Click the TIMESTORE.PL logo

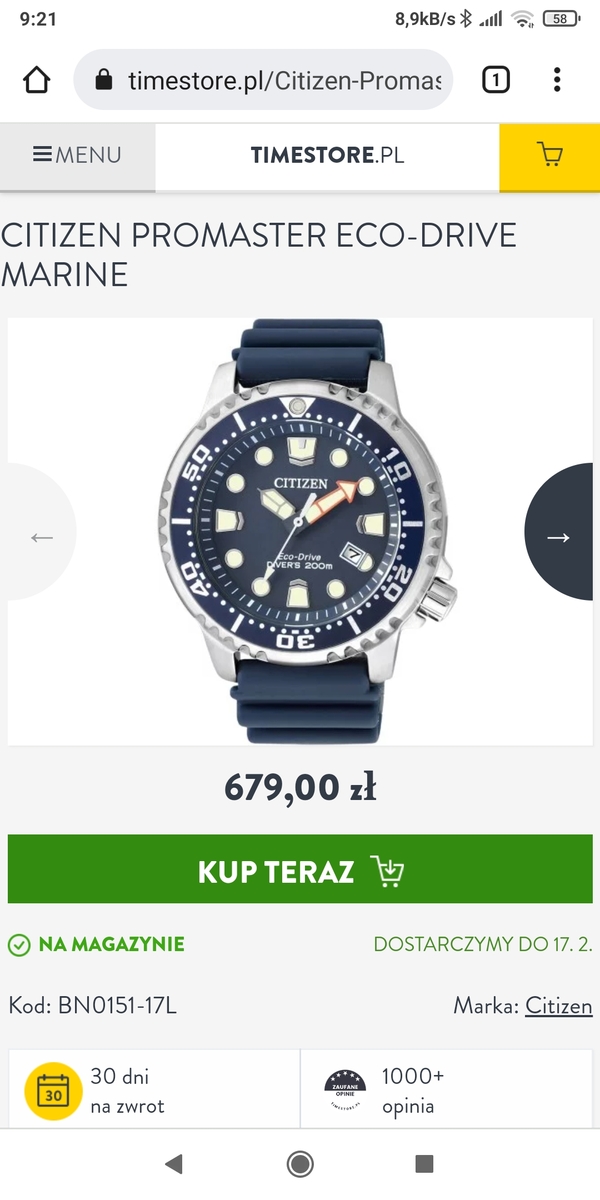[x=327, y=155]
